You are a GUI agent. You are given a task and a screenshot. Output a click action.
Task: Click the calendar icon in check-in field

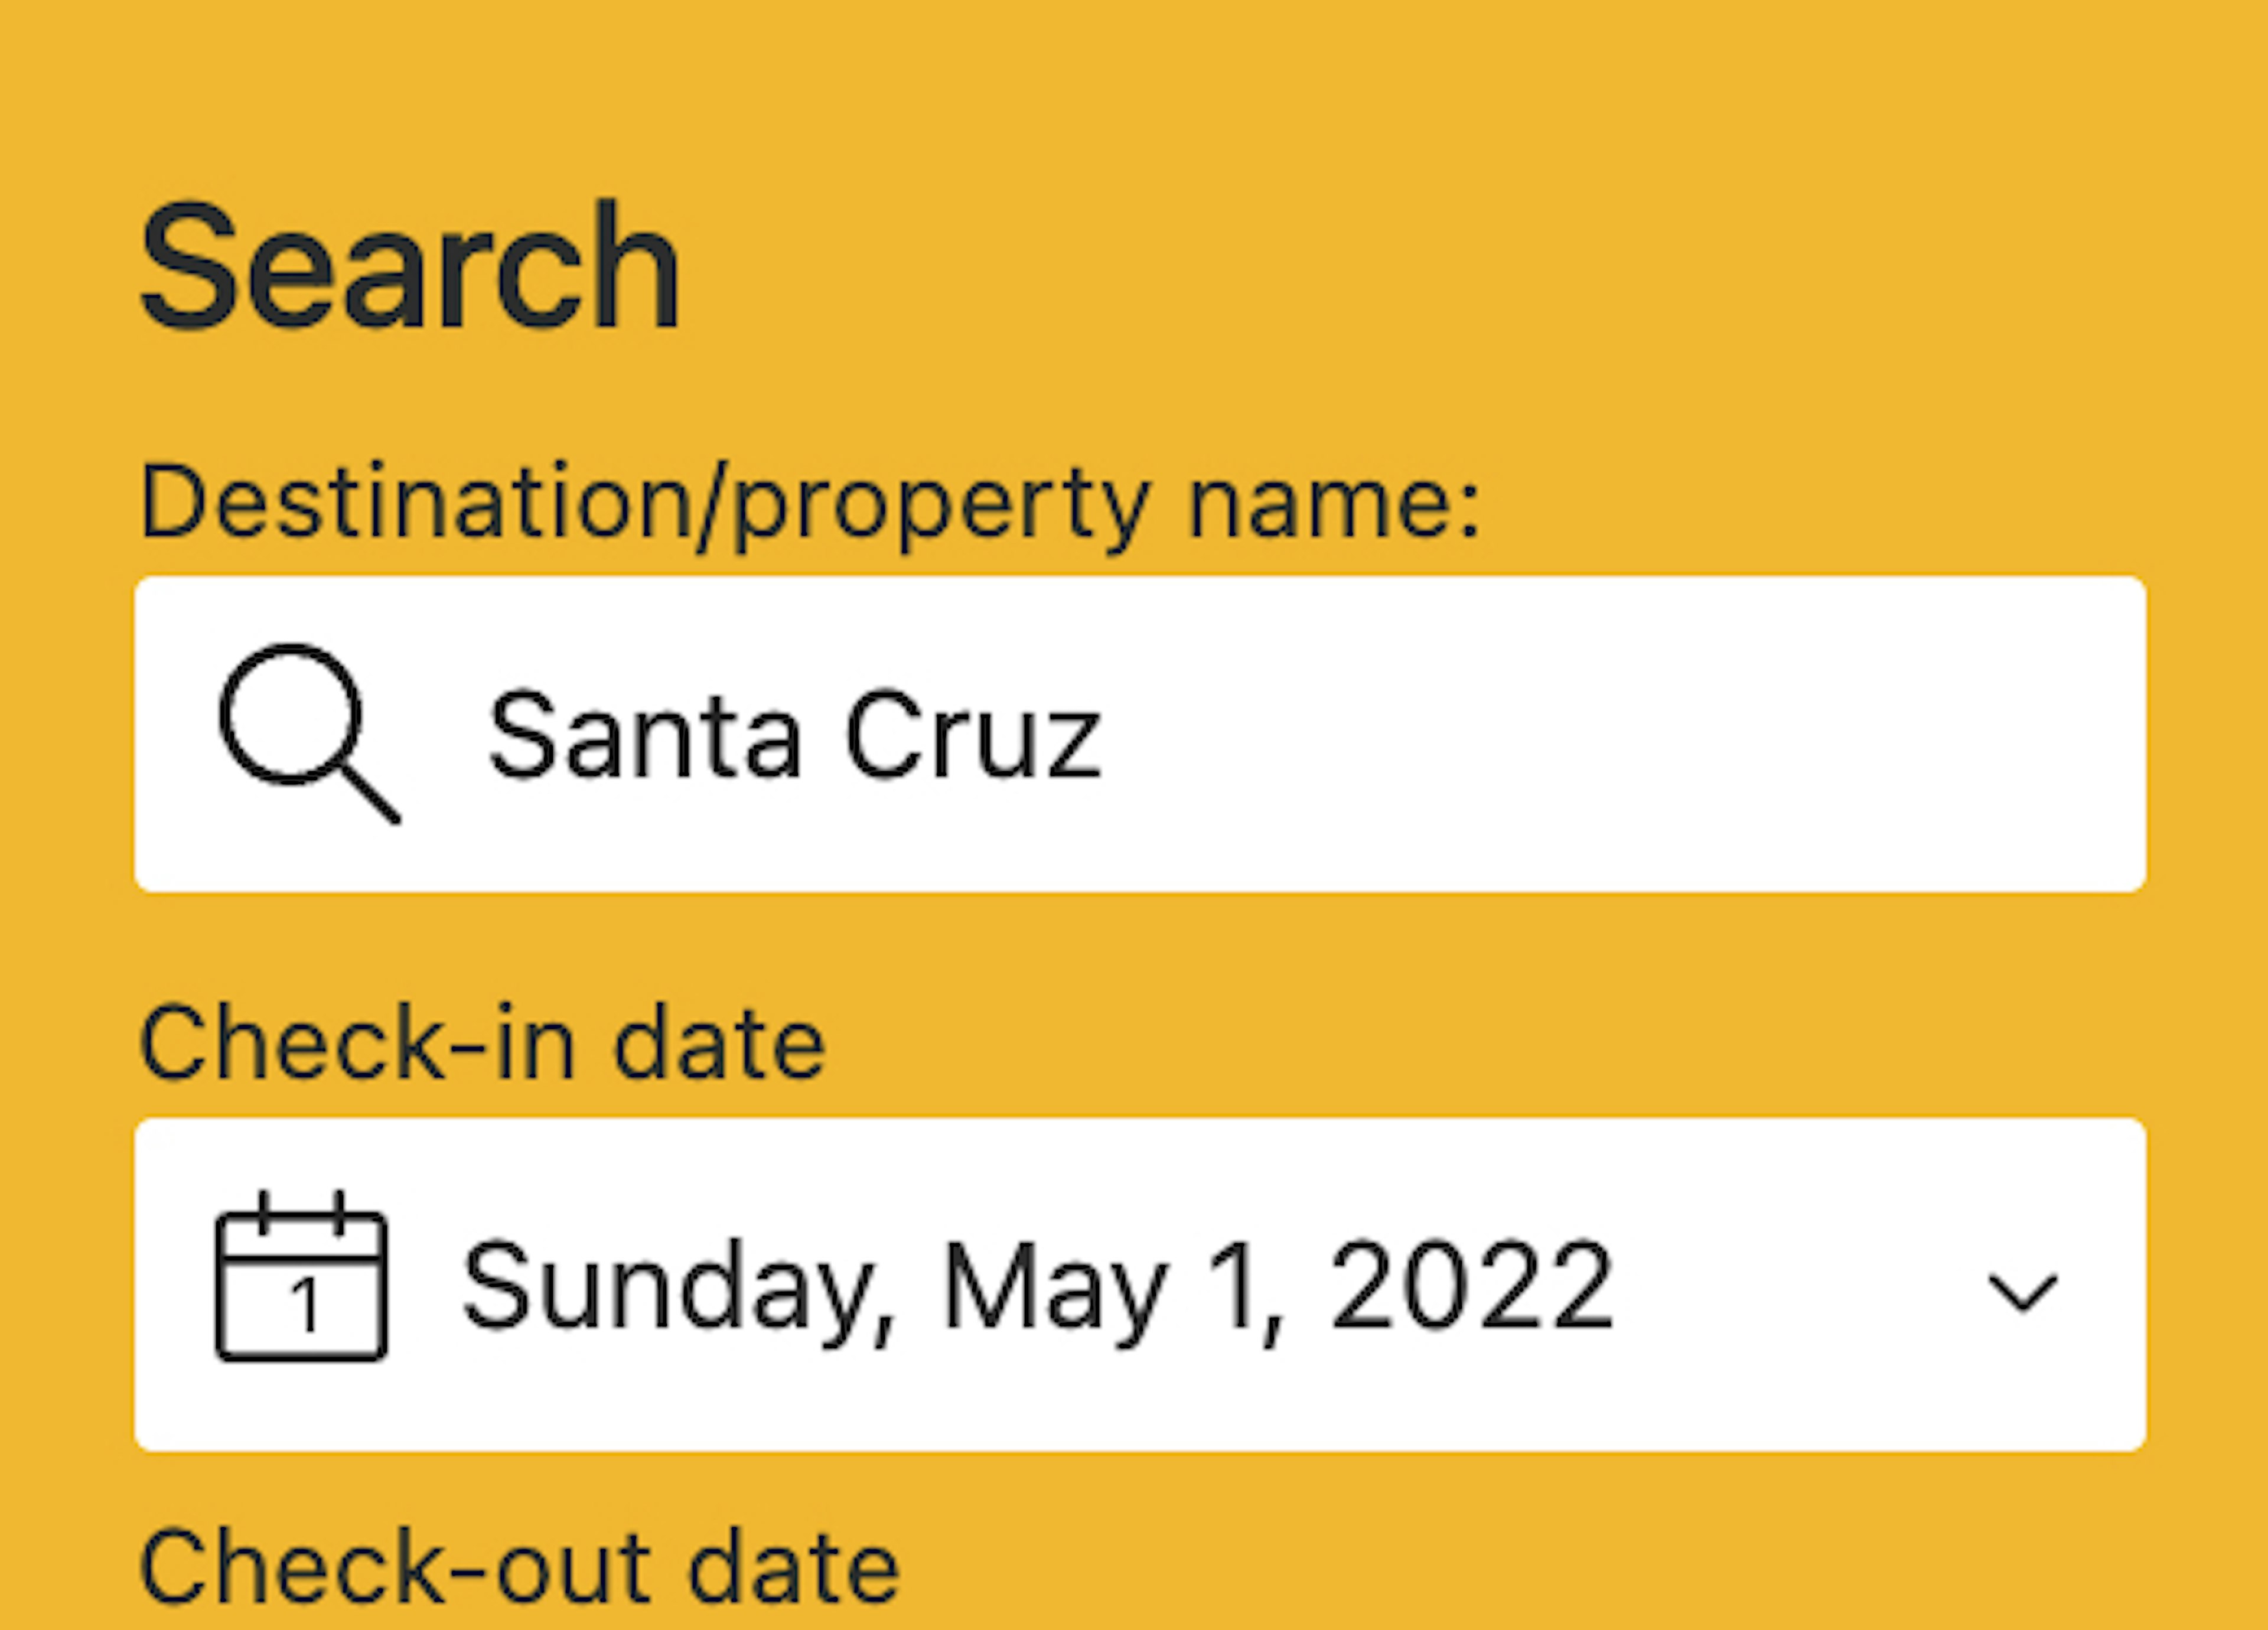tap(301, 1276)
